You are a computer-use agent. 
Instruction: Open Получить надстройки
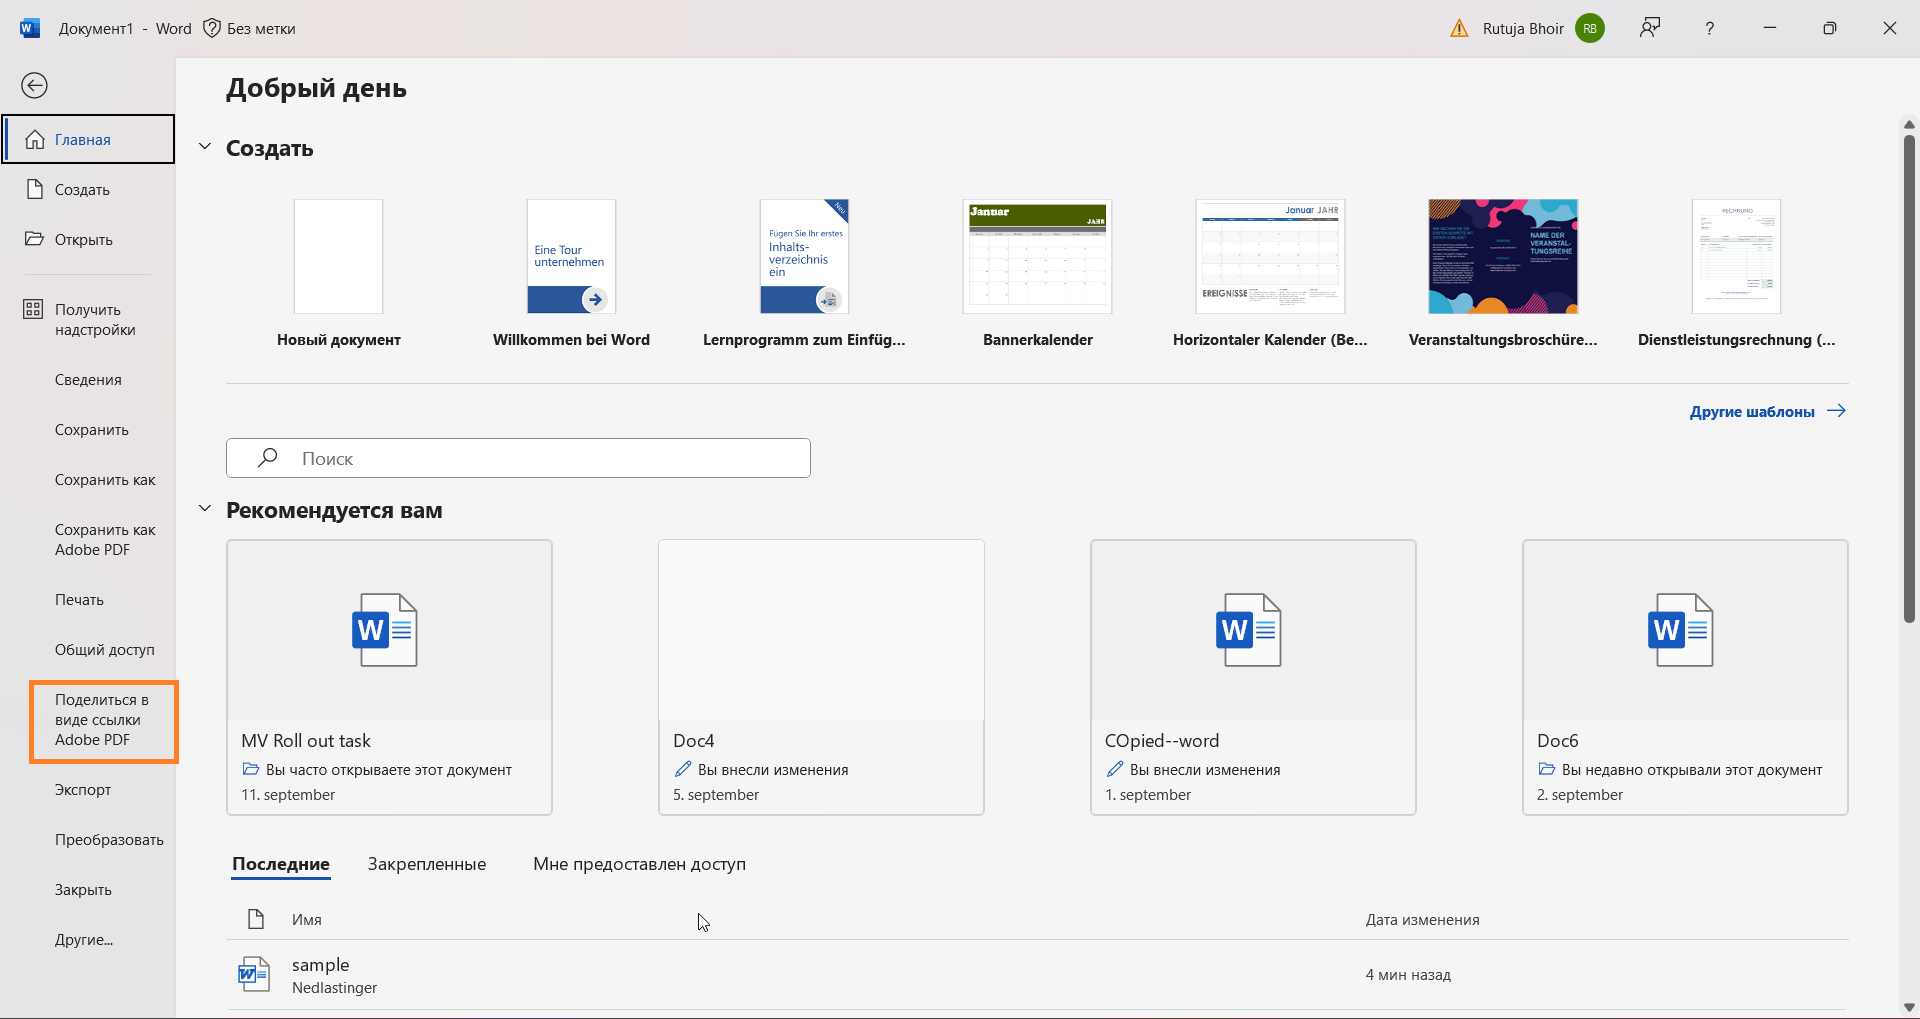pos(88,319)
